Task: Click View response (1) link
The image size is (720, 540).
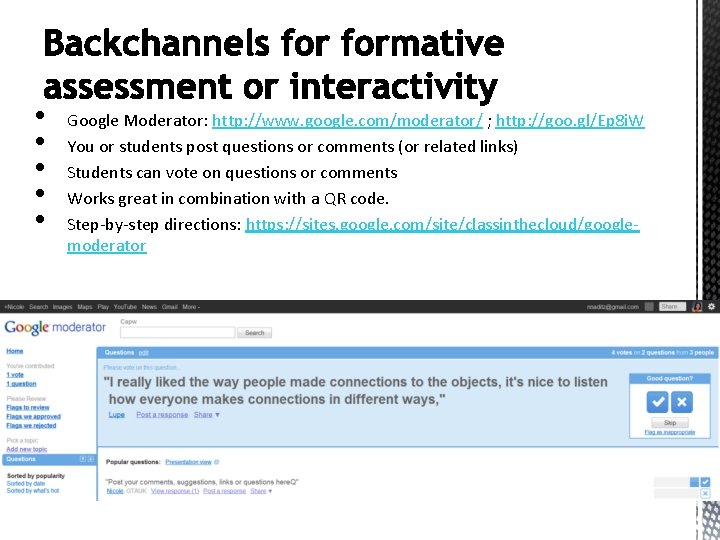Action: [x=175, y=491]
